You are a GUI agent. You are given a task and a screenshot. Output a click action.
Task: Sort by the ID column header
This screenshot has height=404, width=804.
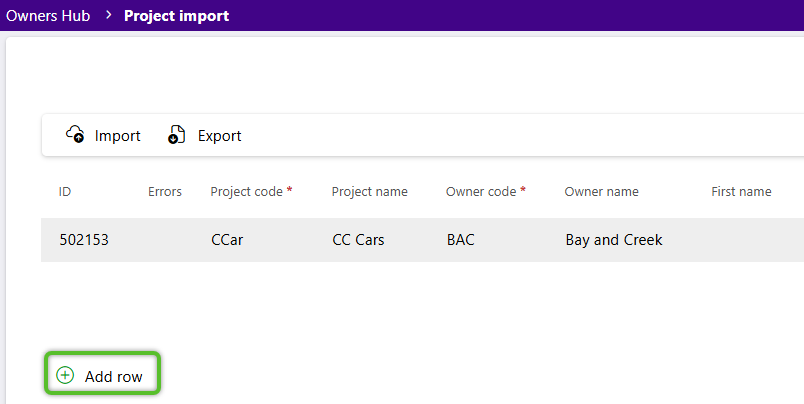65,192
